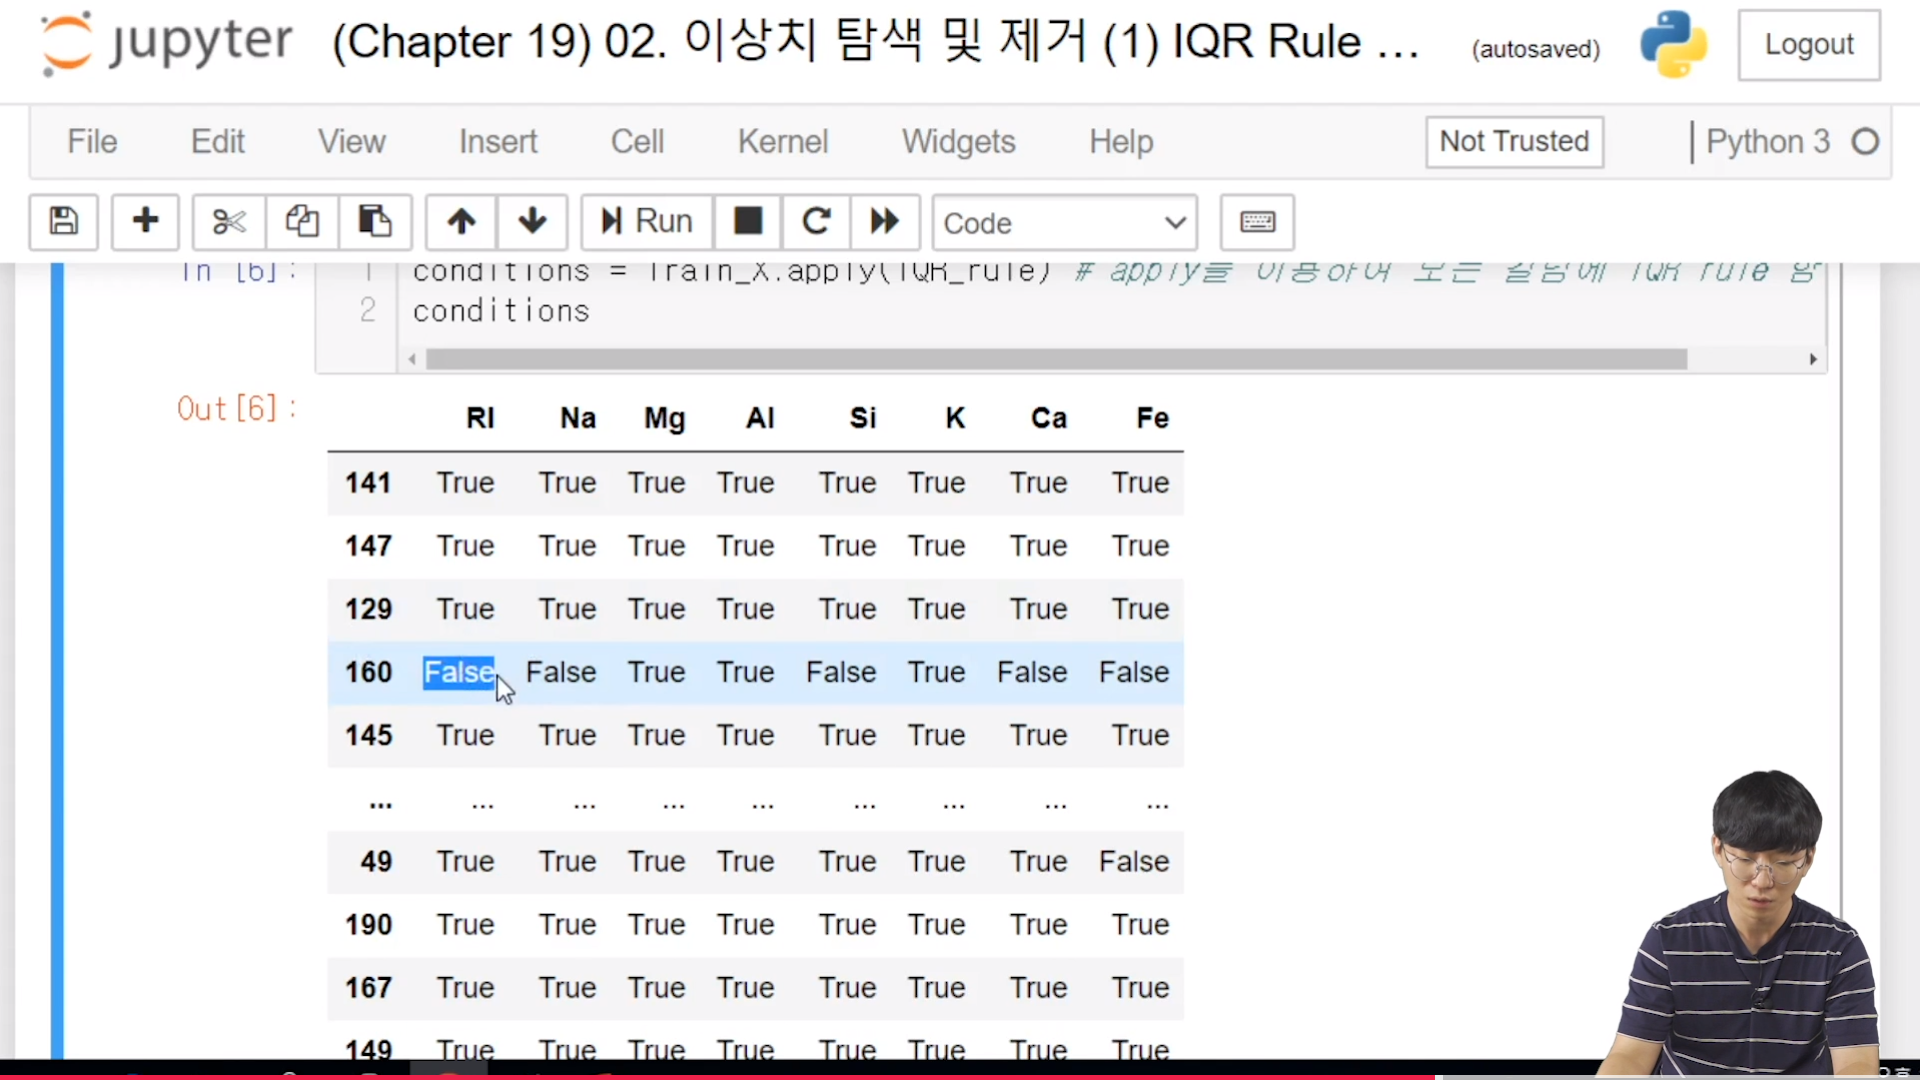
Task: Click the code cell horizontal scrollbar
Action: click(x=1055, y=359)
